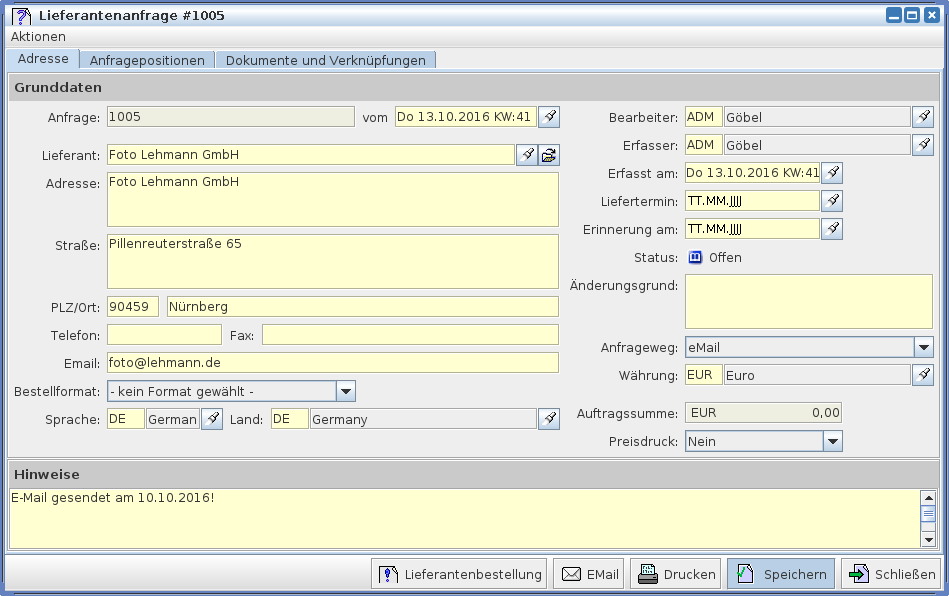Image resolution: width=949 pixels, height=596 pixels.
Task: Open the Anfrageweg eMail dropdown
Action: pos(923,347)
